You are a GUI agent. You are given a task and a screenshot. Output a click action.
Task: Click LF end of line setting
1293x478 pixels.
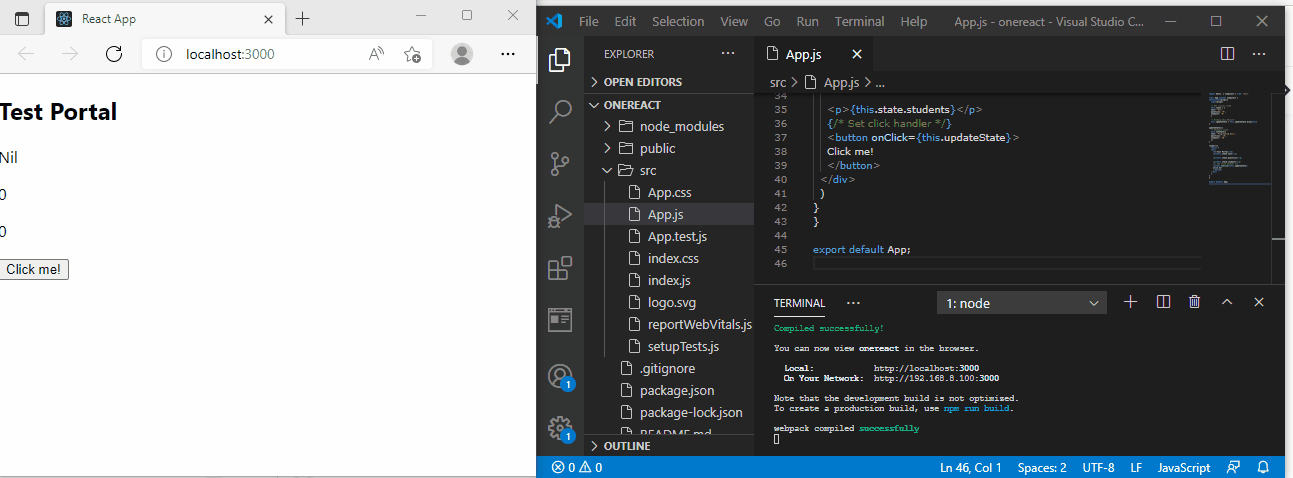click(1136, 467)
